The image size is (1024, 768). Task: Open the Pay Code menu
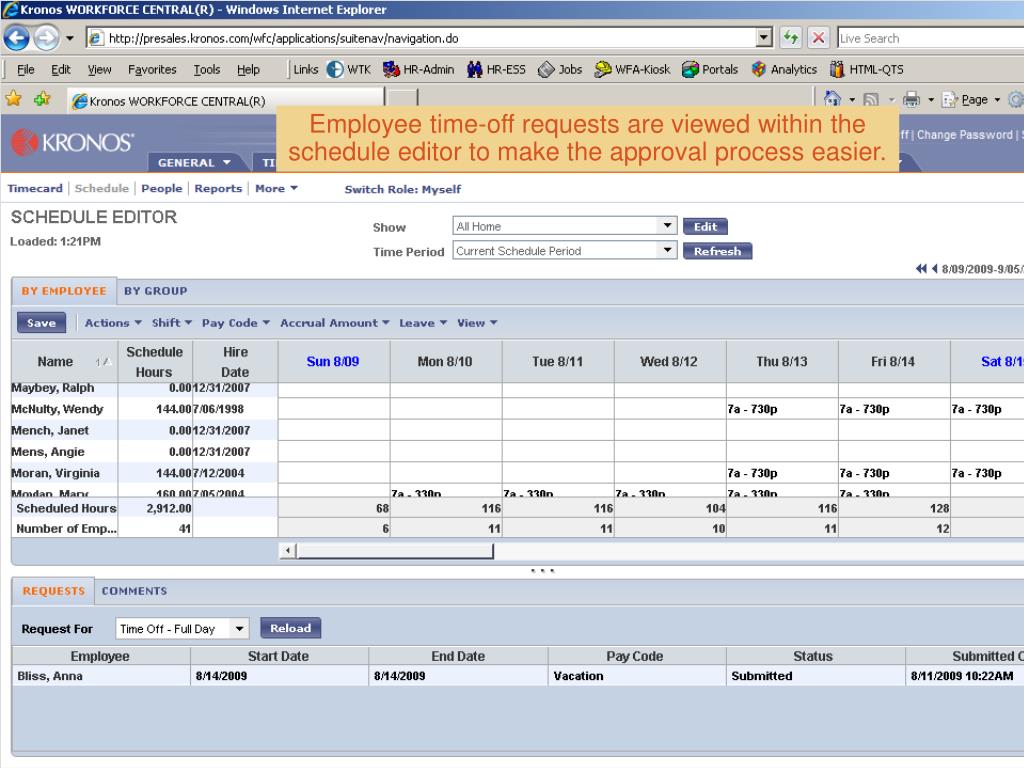tap(235, 323)
